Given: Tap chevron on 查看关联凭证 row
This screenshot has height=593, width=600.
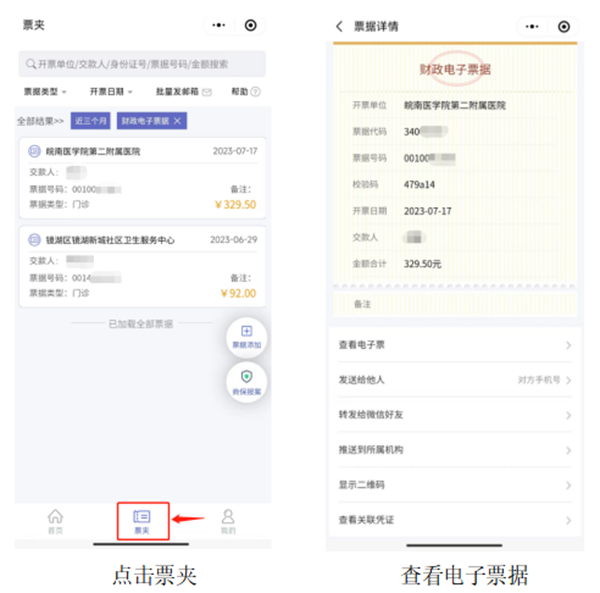Looking at the screenshot, I should (569, 521).
